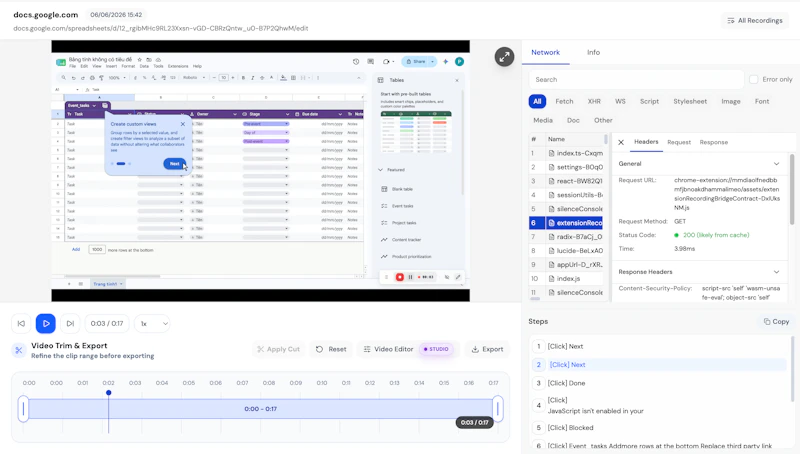Open the 1x playback speed dropdown

click(x=152, y=323)
